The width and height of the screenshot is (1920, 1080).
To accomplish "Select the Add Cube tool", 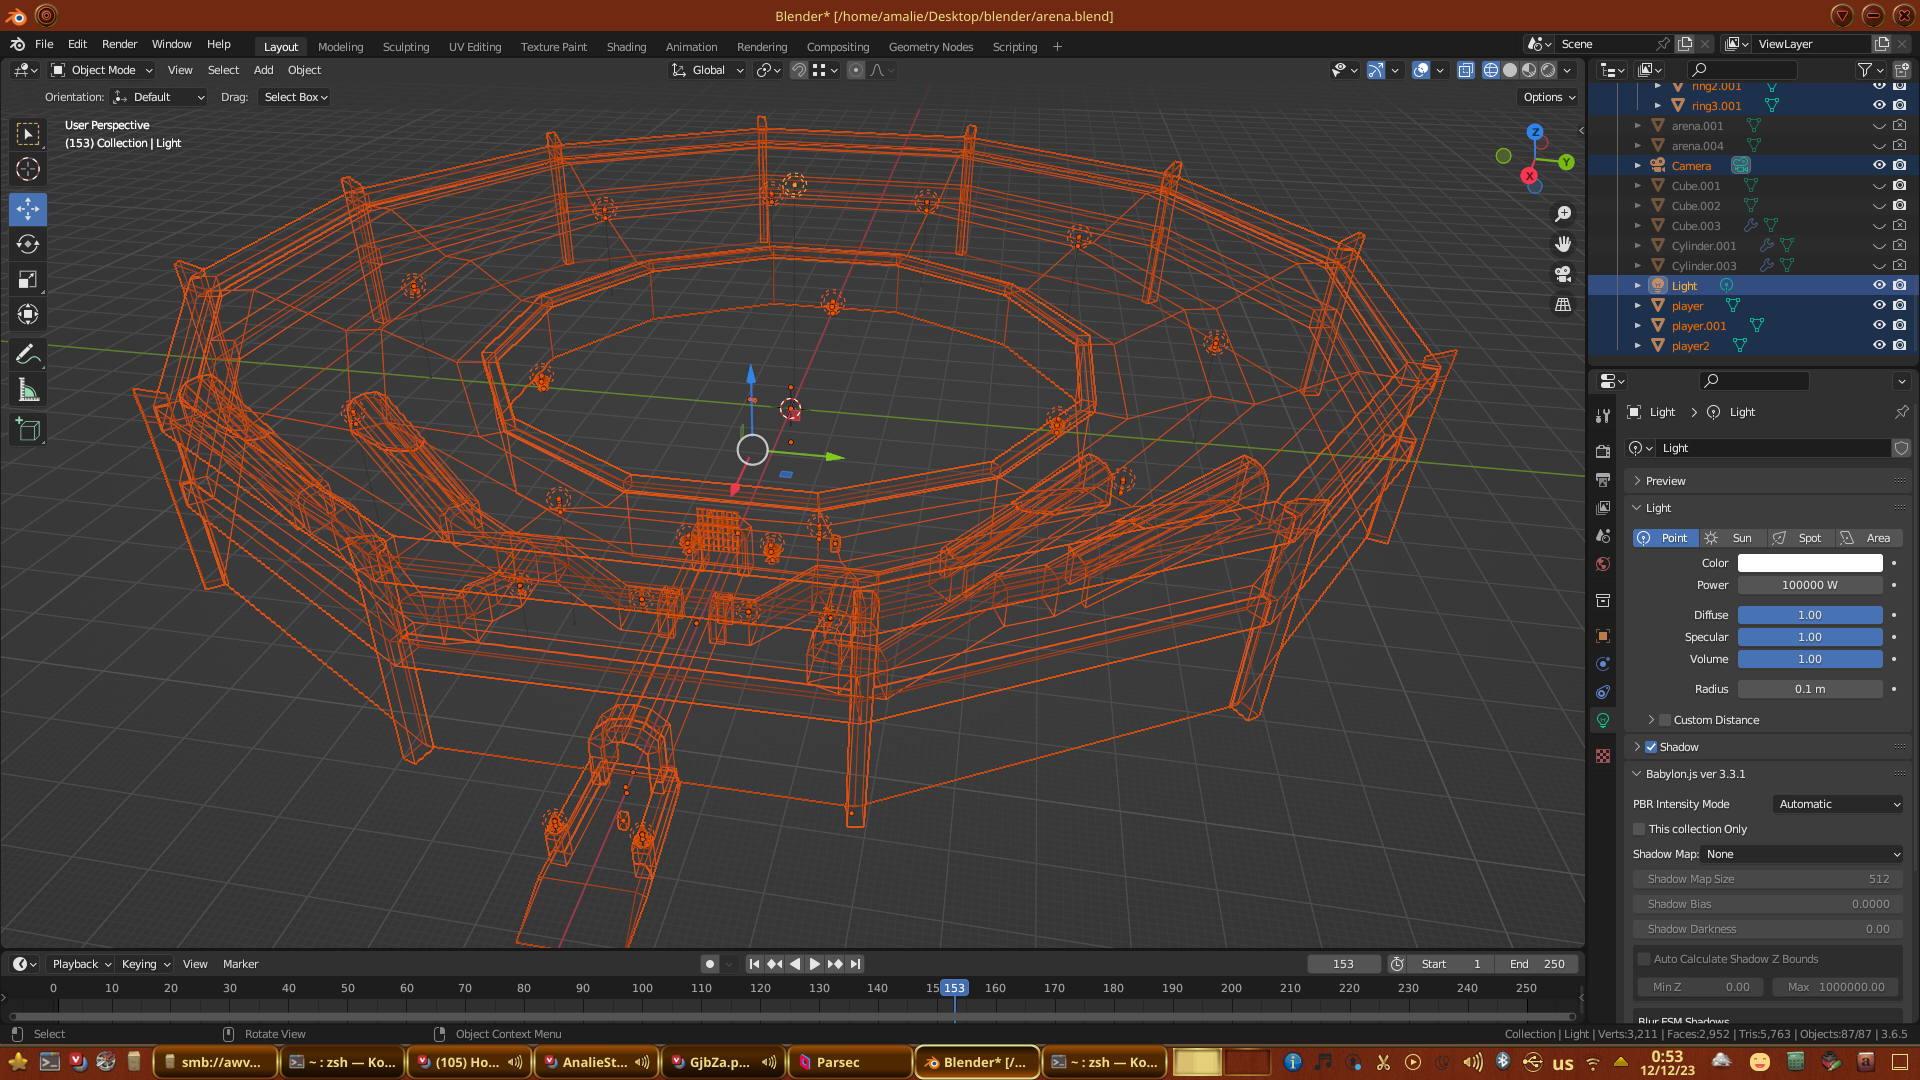I will [28, 430].
